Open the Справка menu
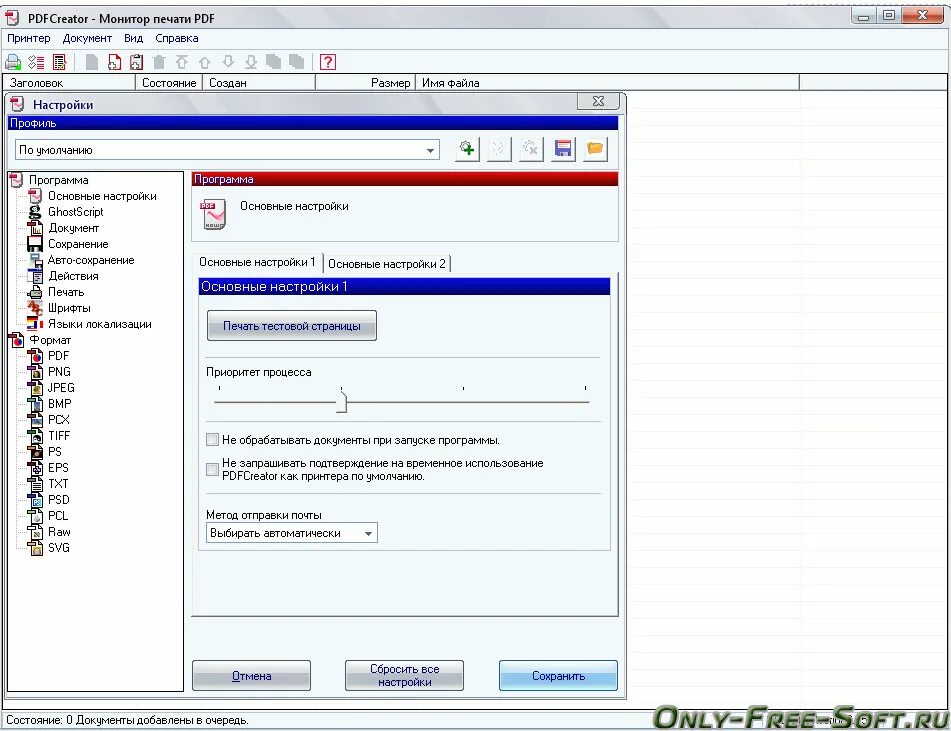Viewport: 951px width, 731px height. tap(176, 38)
